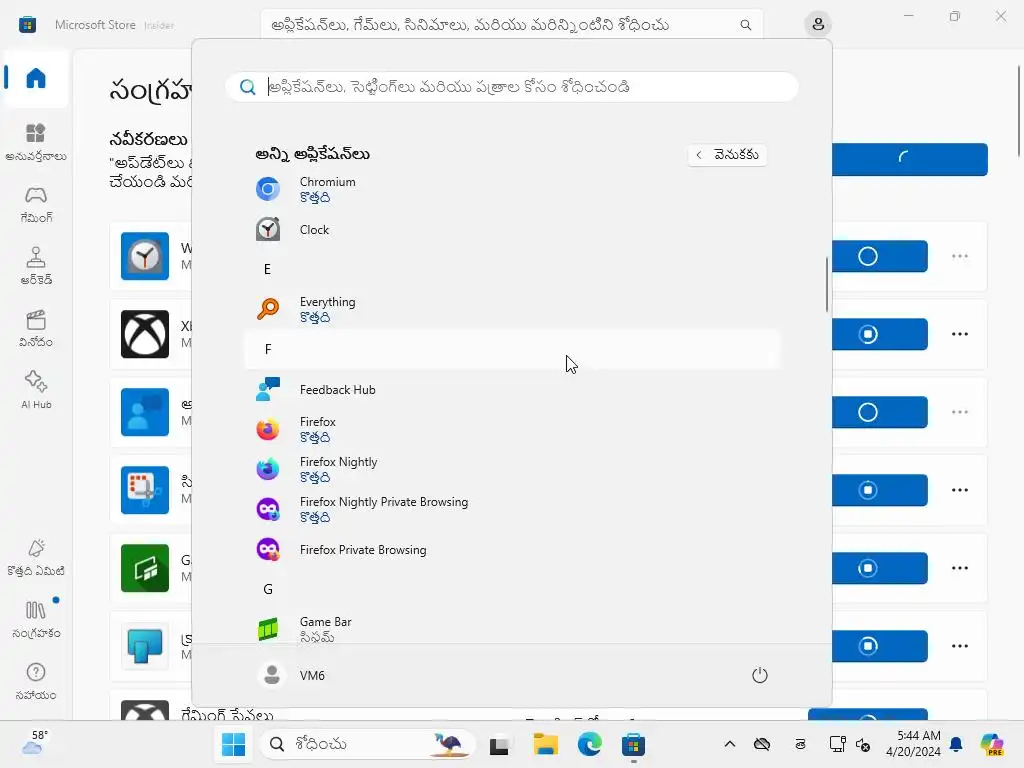Open the Store profile account icon
This screenshot has width=1024, height=768.
click(x=818, y=25)
